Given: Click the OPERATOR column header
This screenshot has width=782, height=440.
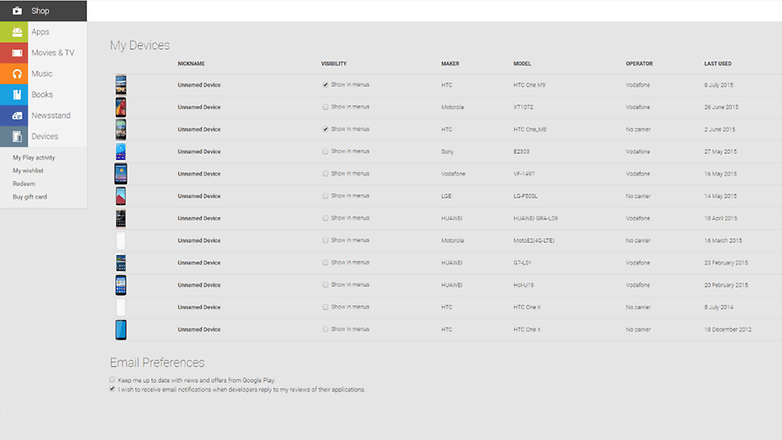Looking at the screenshot, I should click(x=639, y=64).
